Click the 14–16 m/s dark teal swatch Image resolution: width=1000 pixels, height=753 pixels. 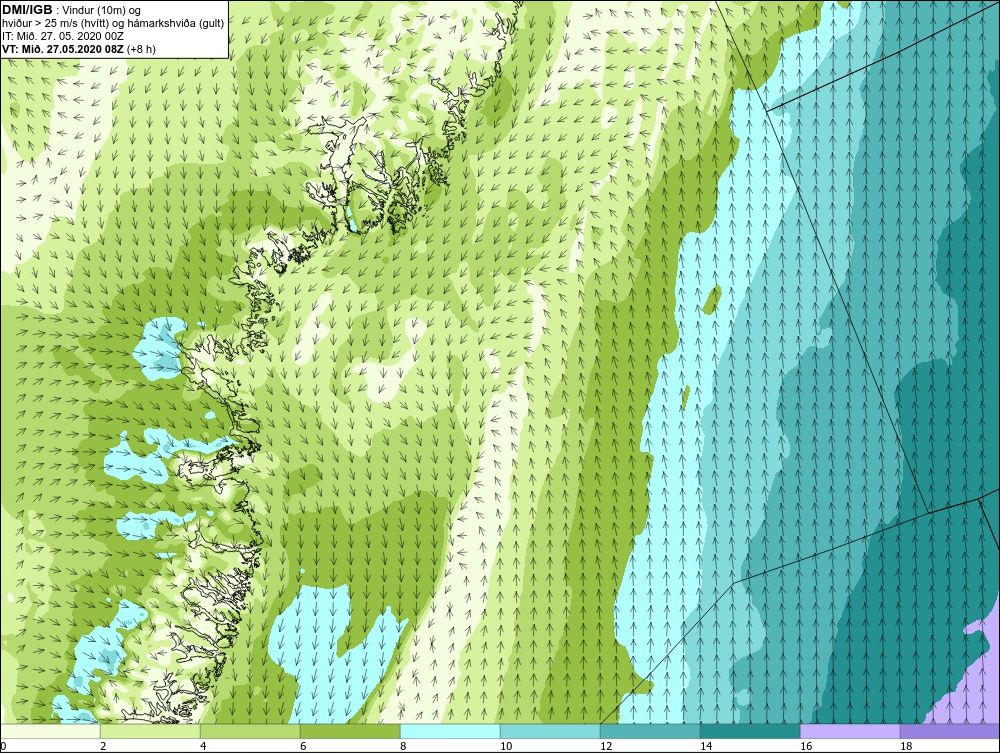coord(750,731)
